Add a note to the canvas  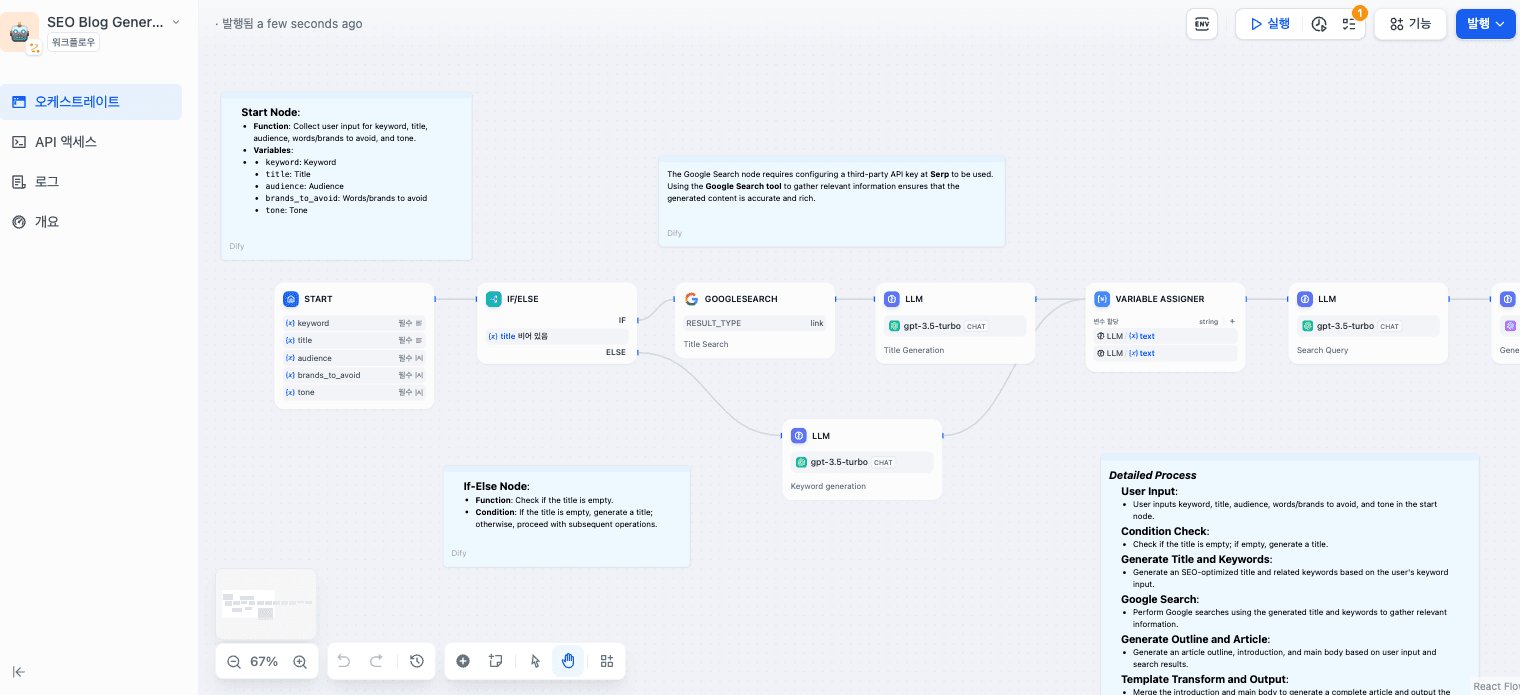(495, 661)
